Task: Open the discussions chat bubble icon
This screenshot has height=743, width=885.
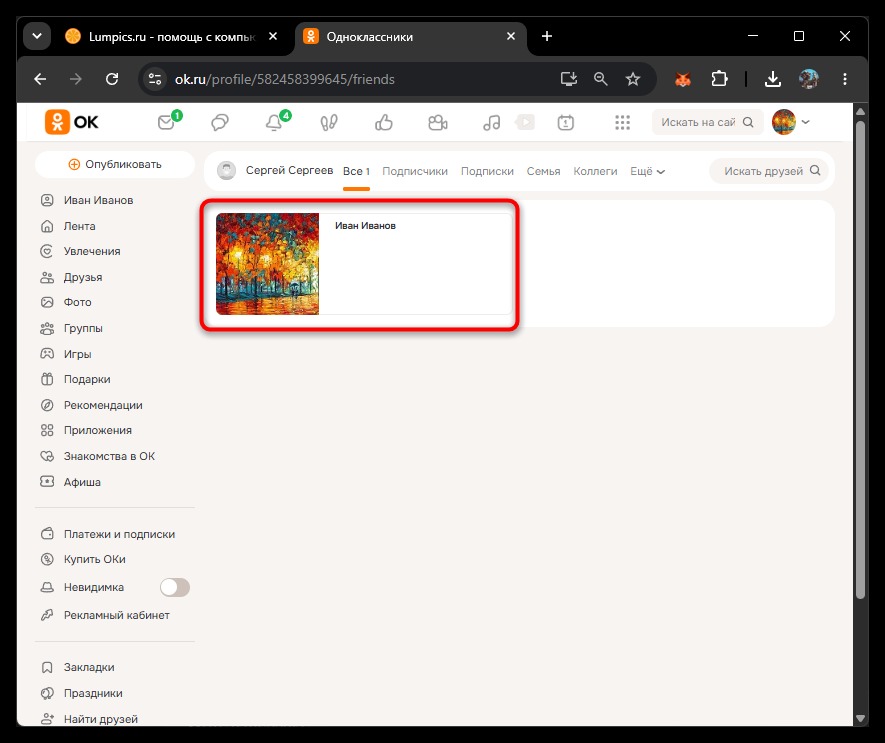Action: point(220,123)
